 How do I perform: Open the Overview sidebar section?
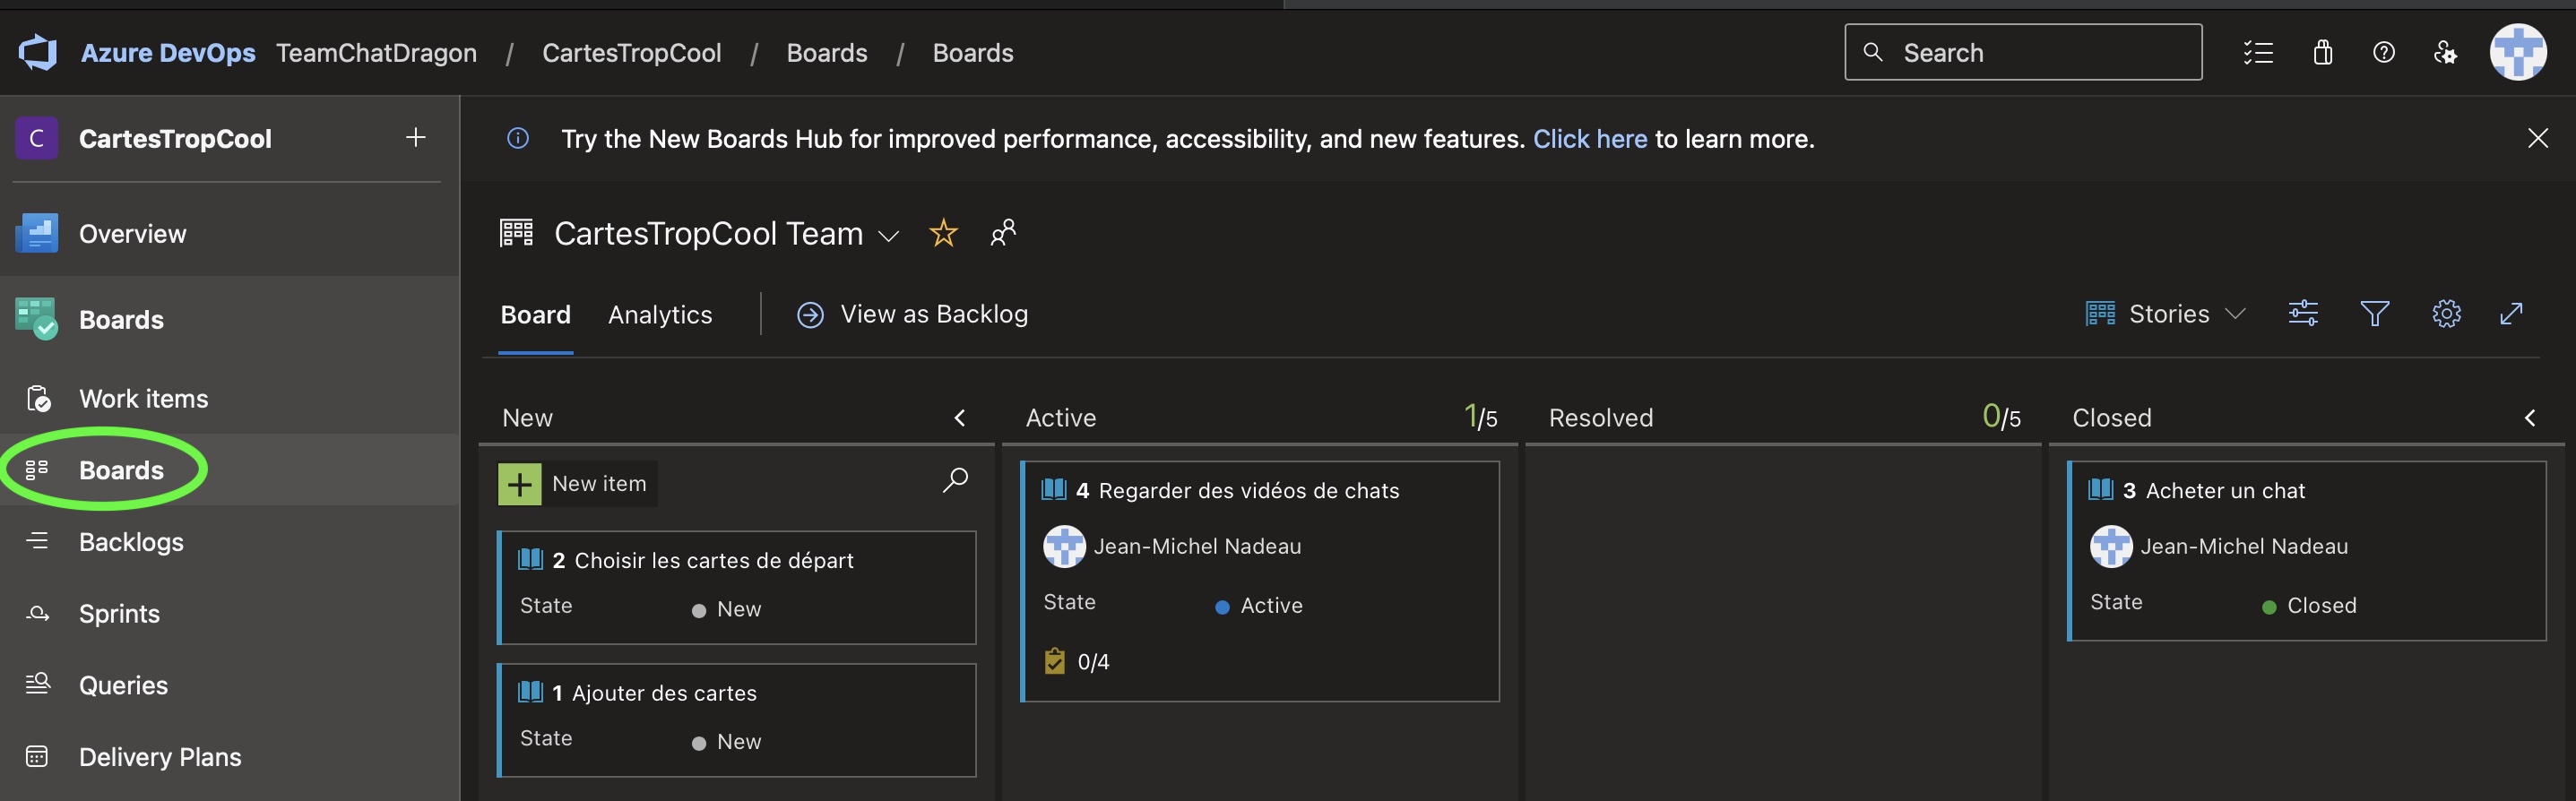pos(229,234)
